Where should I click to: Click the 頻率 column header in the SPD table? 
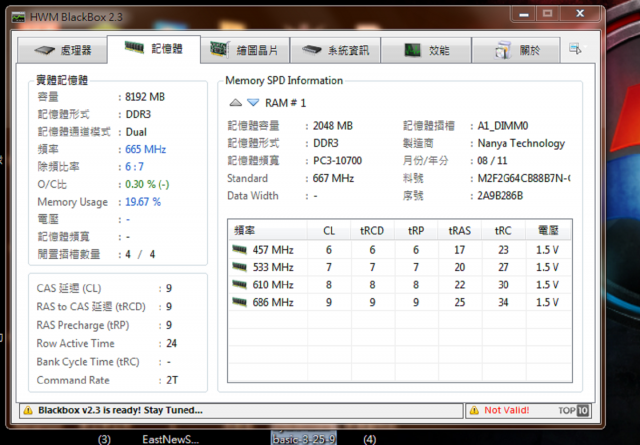(x=267, y=231)
